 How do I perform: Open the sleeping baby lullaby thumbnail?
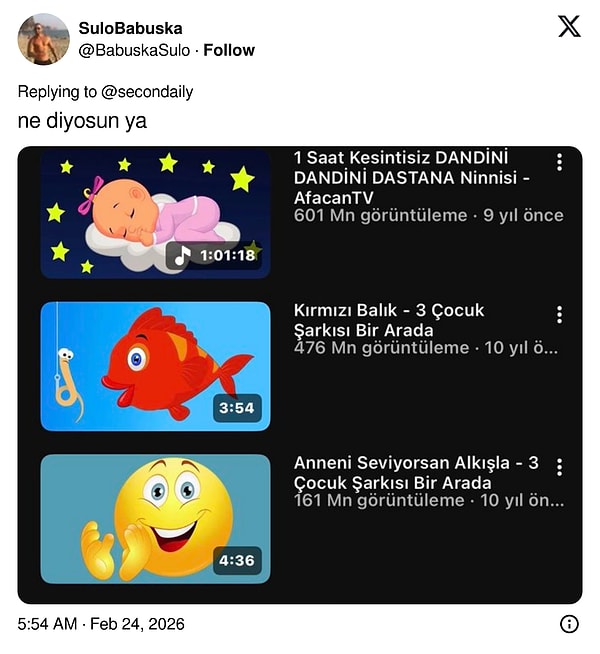[x=155, y=212]
